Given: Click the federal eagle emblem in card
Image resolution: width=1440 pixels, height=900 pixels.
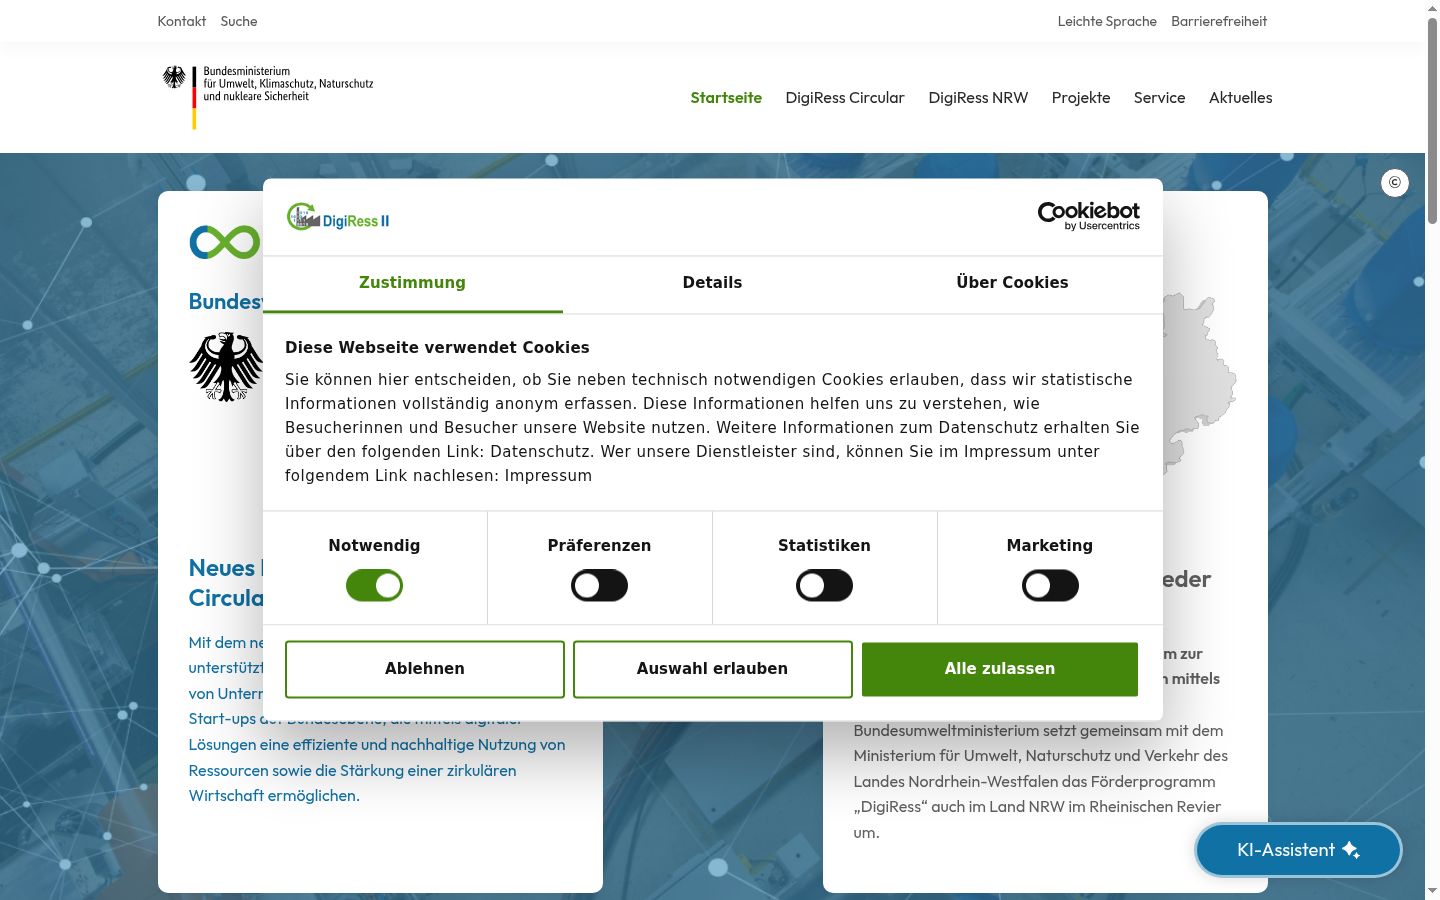Looking at the screenshot, I should point(227,367).
